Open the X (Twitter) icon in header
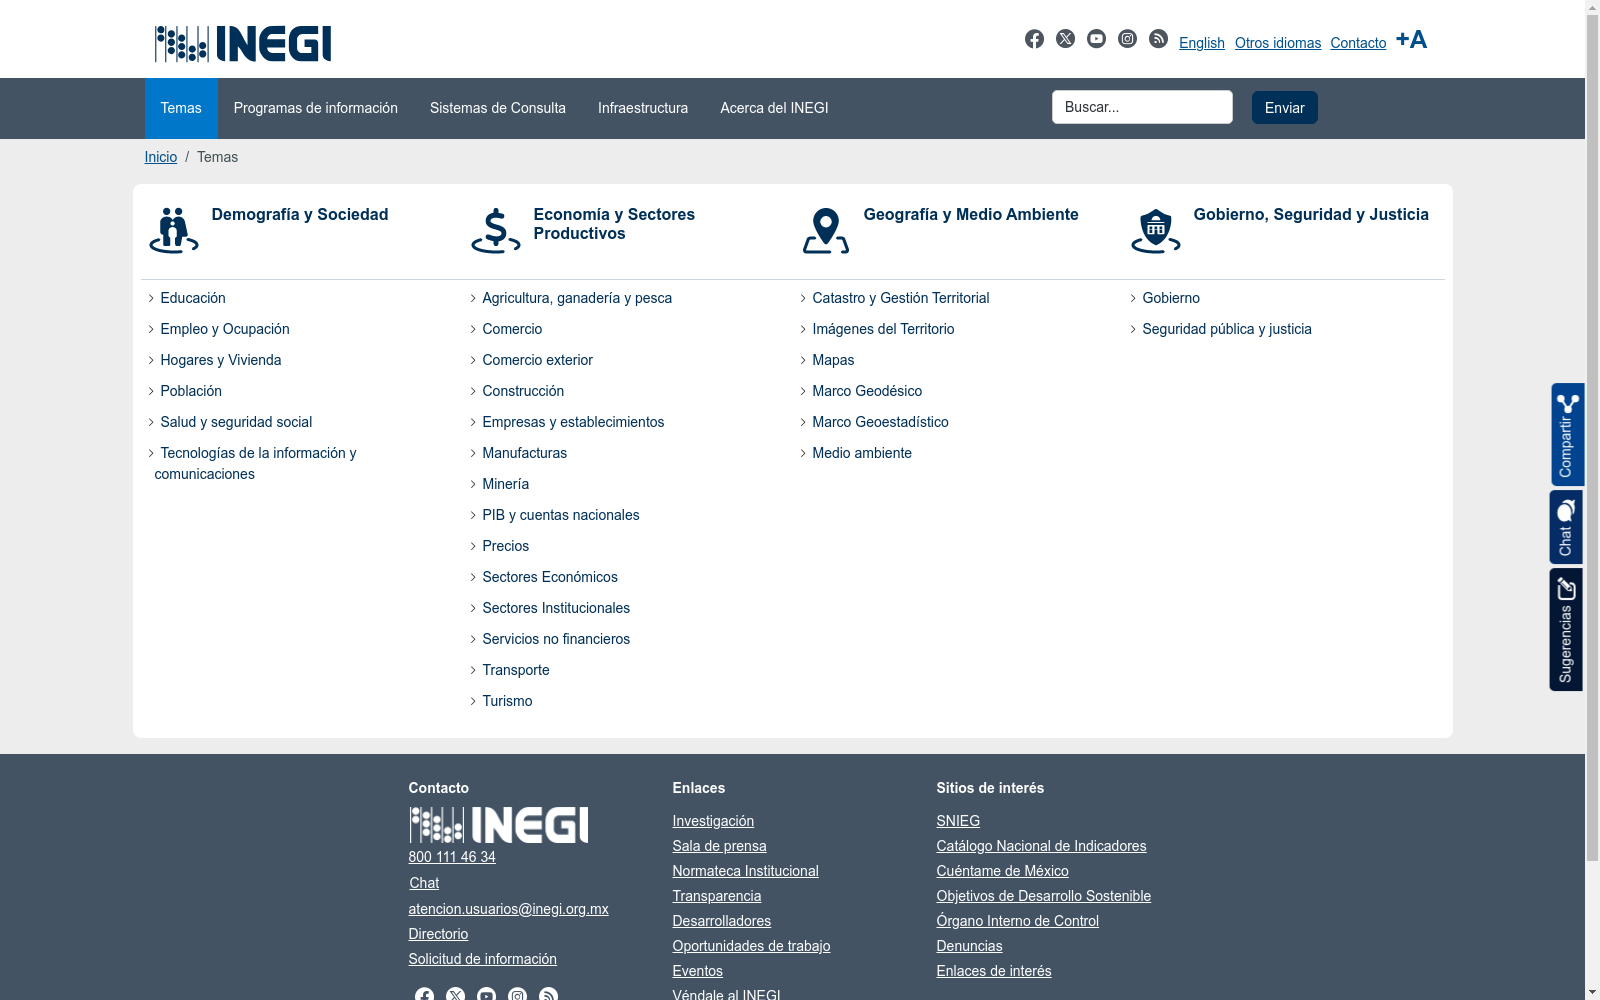1600x1000 pixels. pos(1065,39)
